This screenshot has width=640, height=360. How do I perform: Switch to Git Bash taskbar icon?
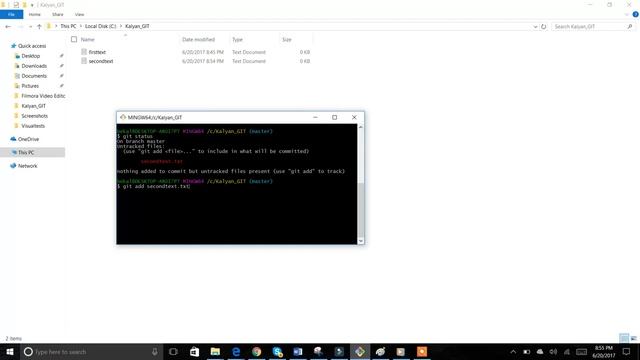(360, 351)
